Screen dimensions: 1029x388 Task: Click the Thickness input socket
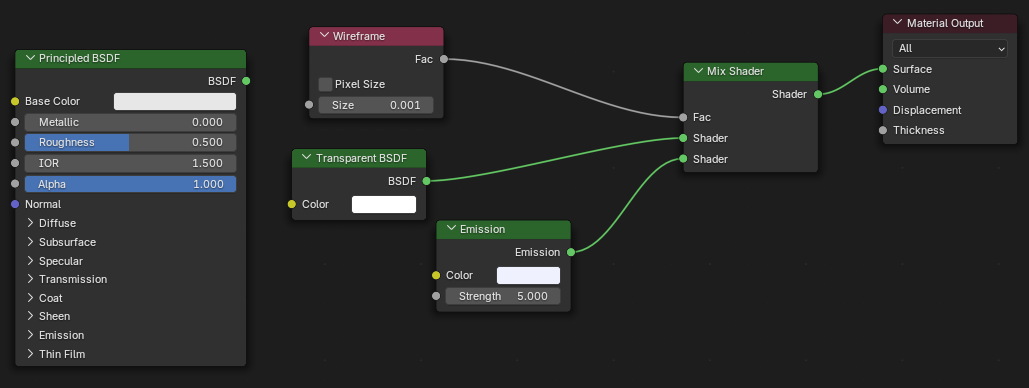coord(883,130)
